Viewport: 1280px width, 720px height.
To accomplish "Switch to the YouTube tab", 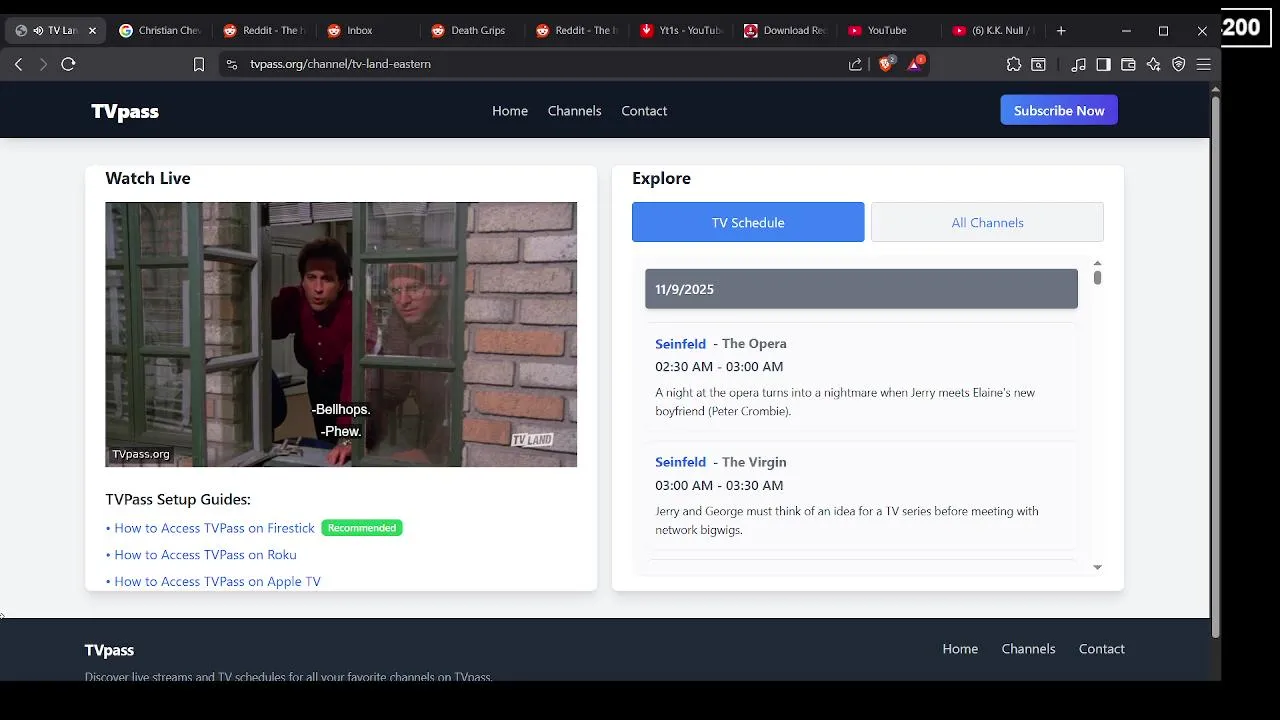I will 888,30.
